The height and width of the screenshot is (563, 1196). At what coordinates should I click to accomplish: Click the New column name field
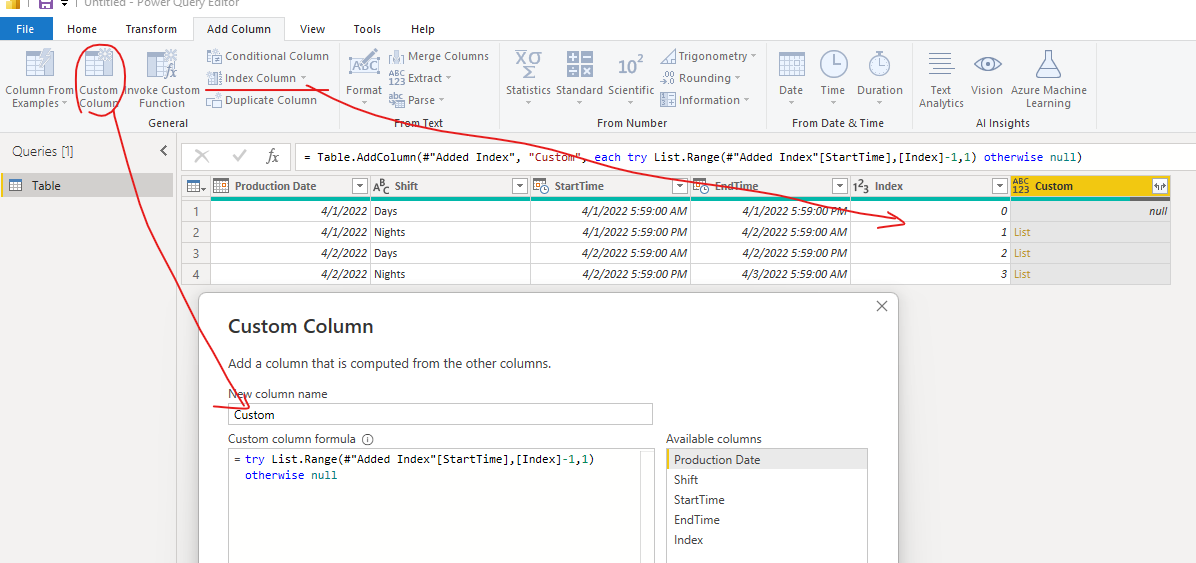pos(440,414)
